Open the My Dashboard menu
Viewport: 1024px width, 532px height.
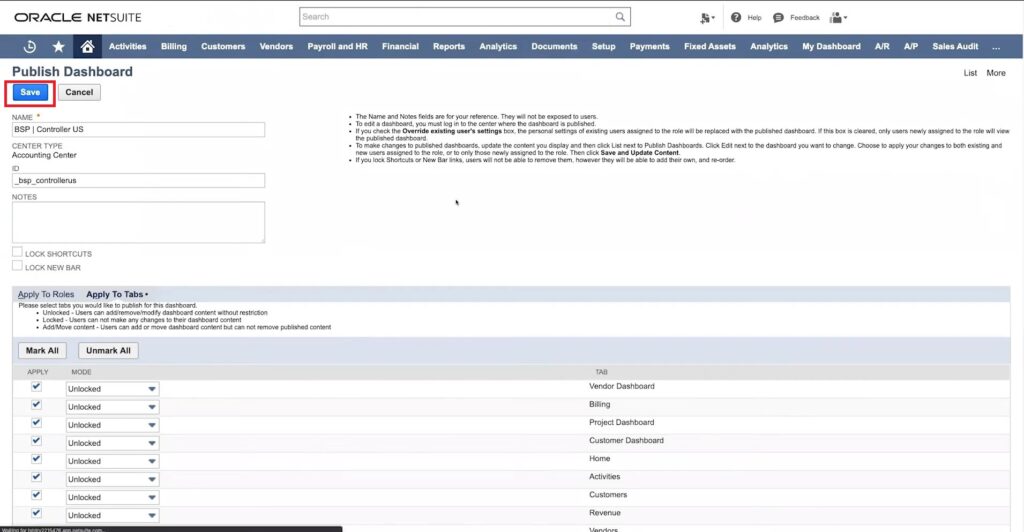(x=831, y=46)
